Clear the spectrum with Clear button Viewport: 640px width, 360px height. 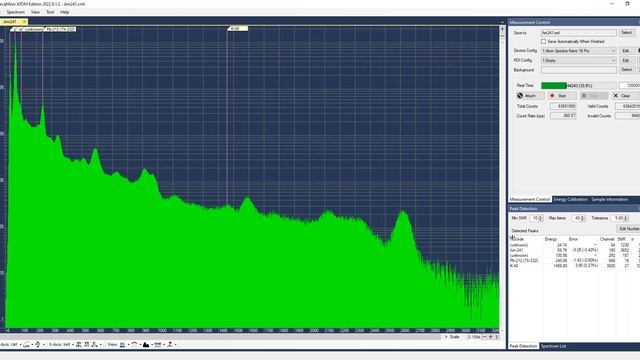[x=625, y=96]
